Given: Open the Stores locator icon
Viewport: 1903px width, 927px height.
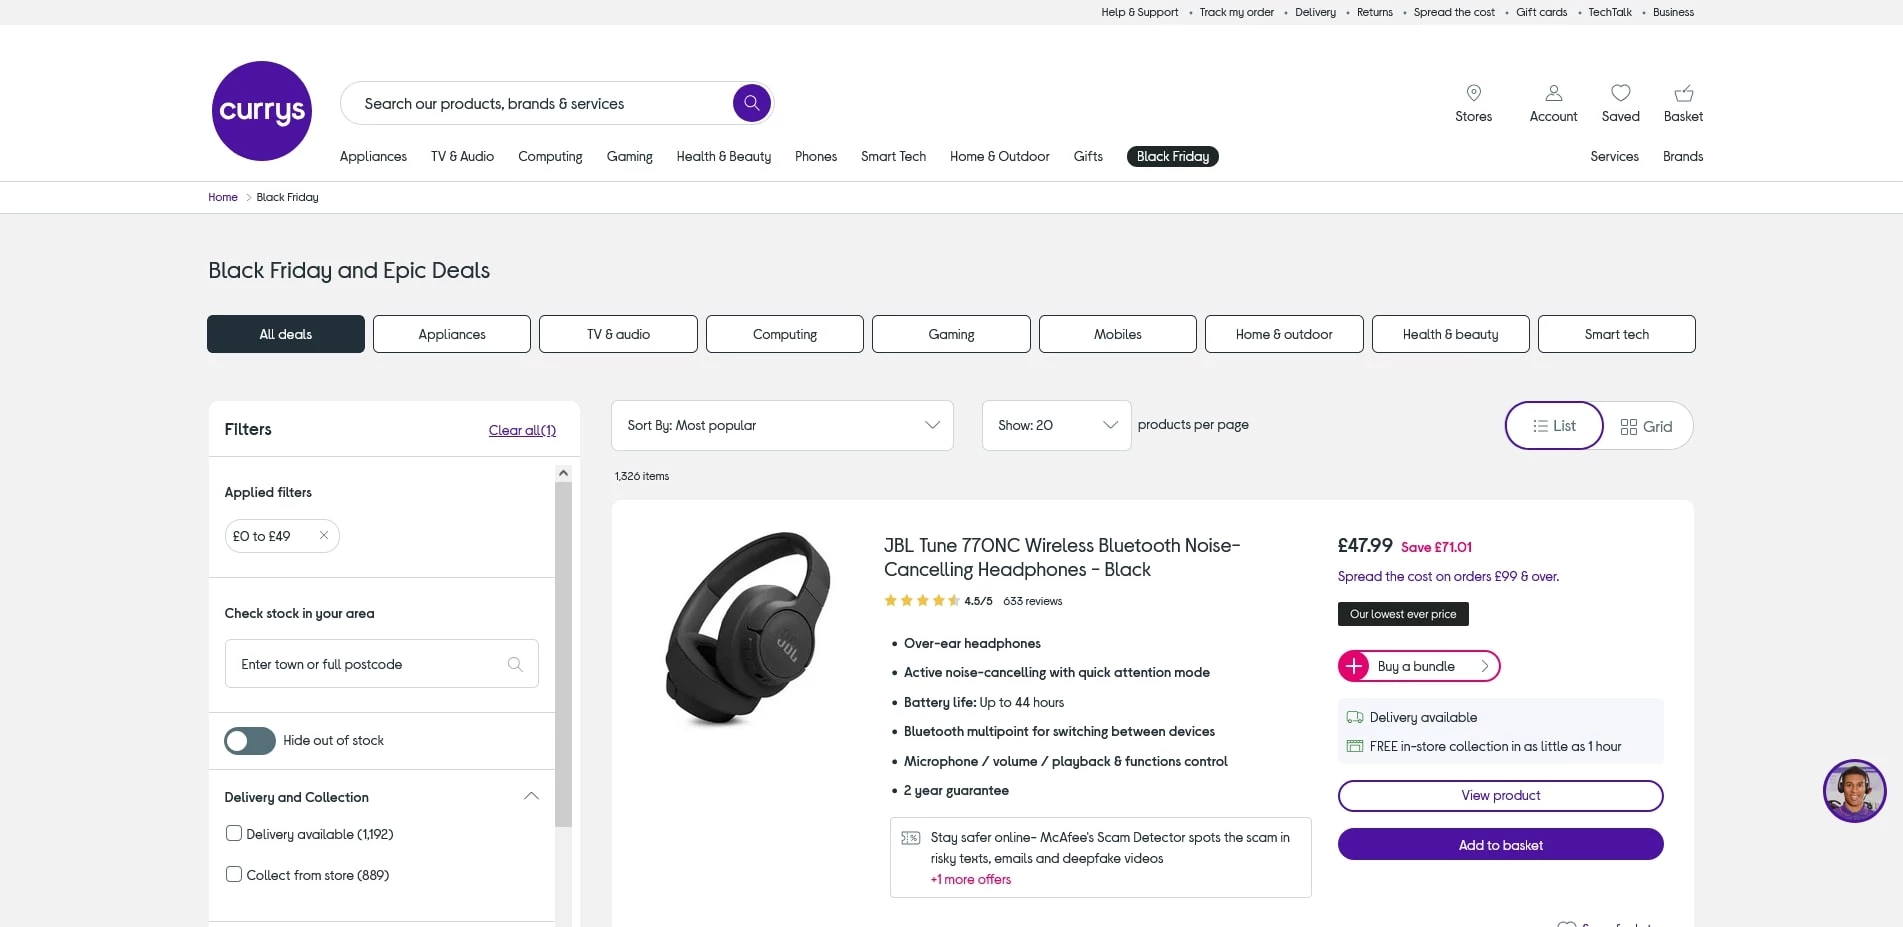Looking at the screenshot, I should 1473,94.
